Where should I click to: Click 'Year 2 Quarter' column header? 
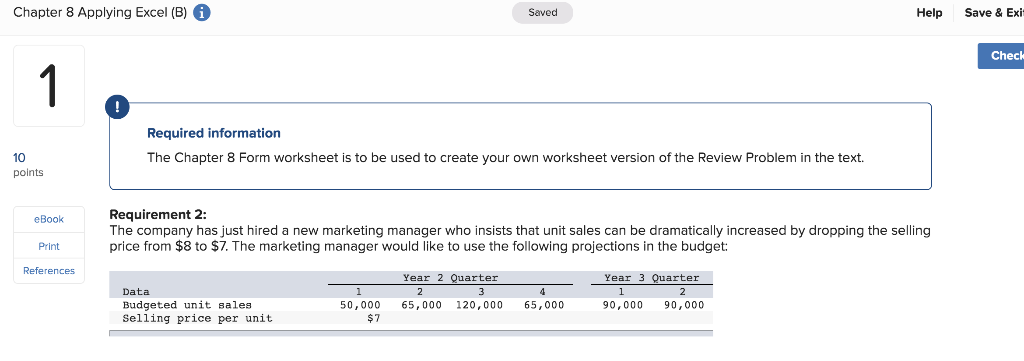(450, 278)
